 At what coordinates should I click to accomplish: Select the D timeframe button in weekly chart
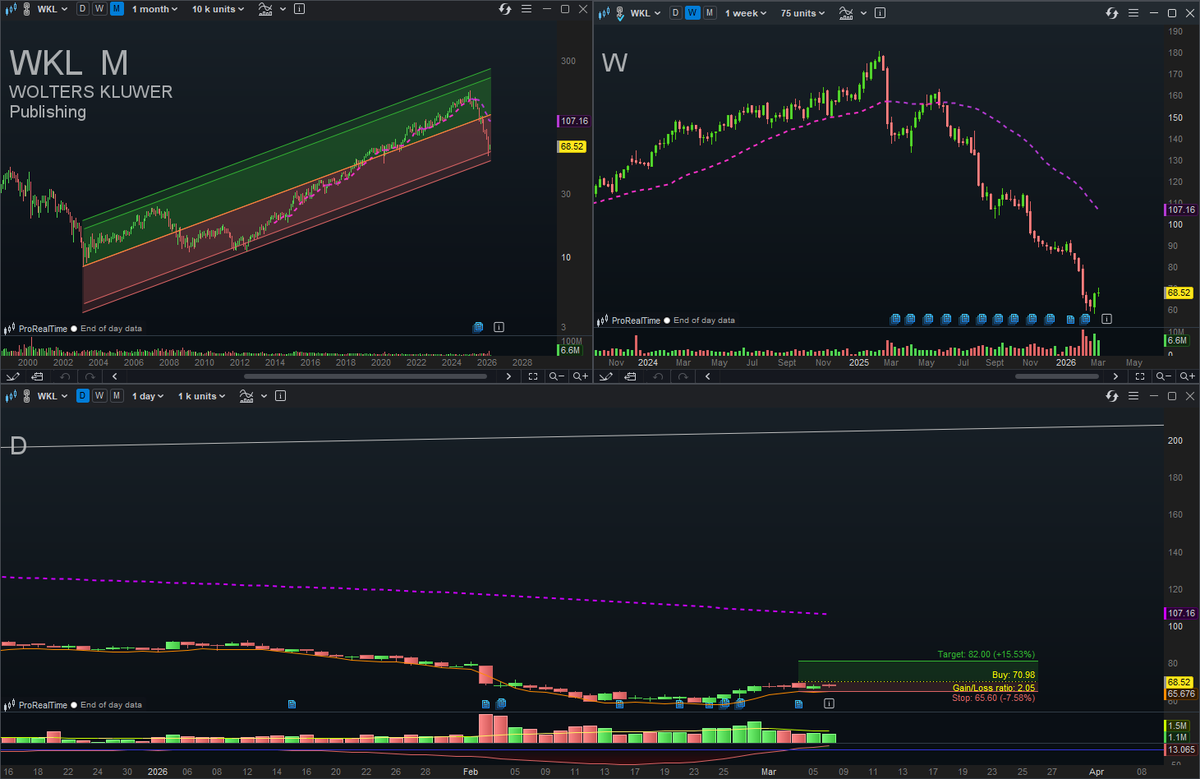click(677, 13)
